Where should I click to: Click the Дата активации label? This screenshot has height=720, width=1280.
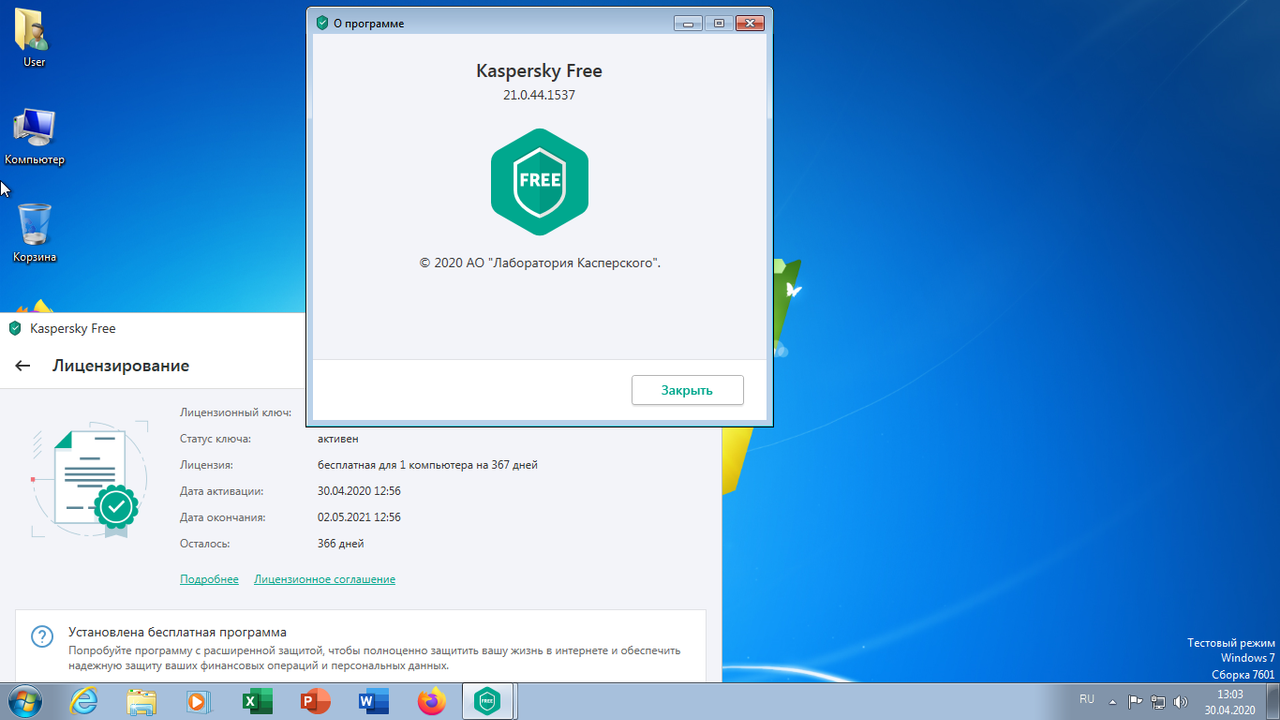[222, 491]
